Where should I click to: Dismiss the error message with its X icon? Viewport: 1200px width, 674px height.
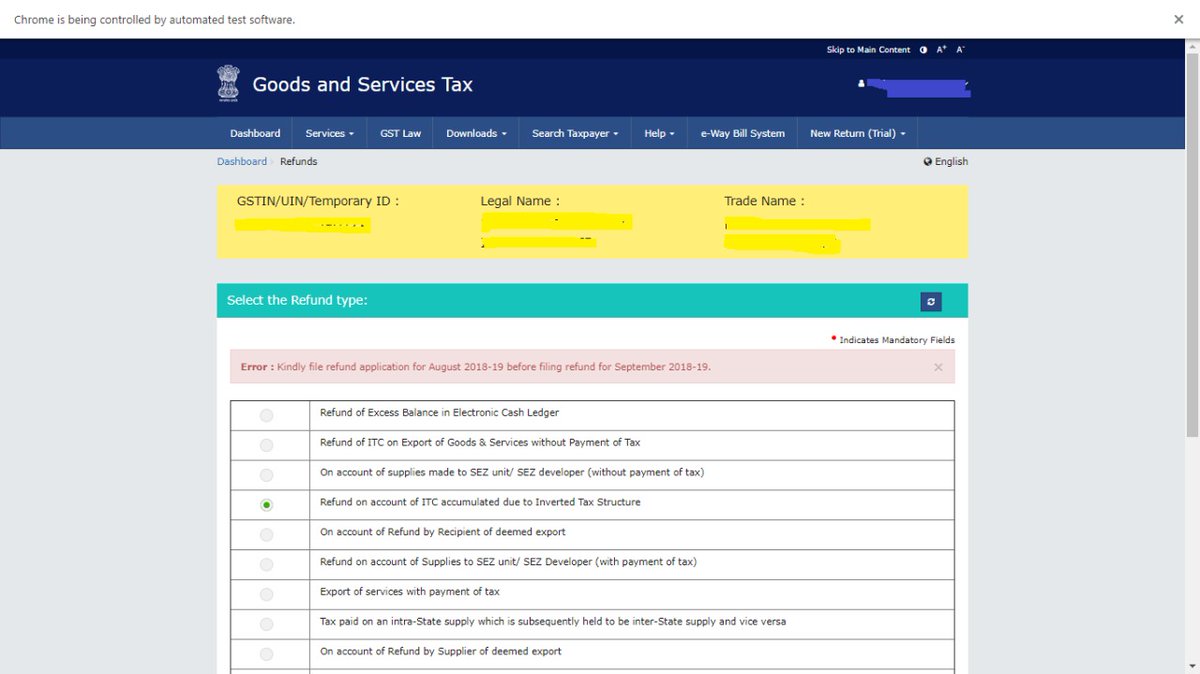pos(938,367)
